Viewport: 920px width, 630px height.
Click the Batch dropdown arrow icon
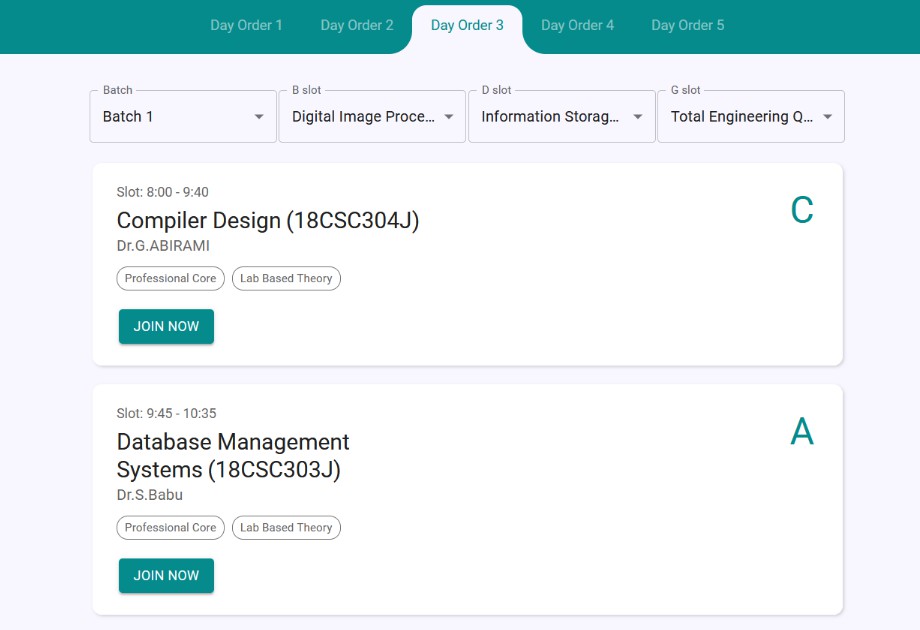[259, 117]
